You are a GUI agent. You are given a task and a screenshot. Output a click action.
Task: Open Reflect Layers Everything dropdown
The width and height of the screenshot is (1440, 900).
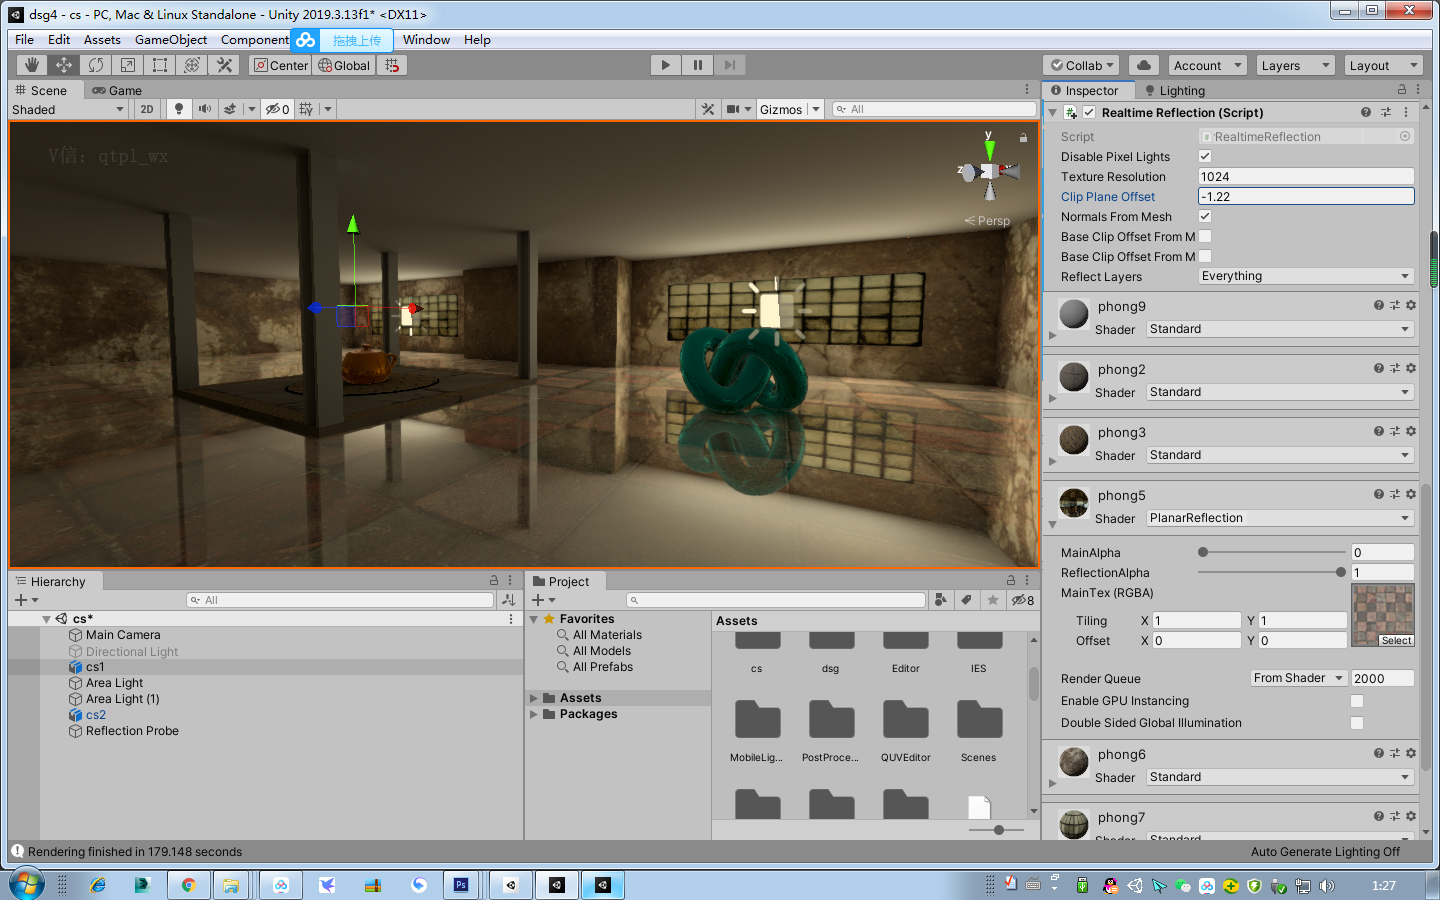pyautogui.click(x=1306, y=276)
